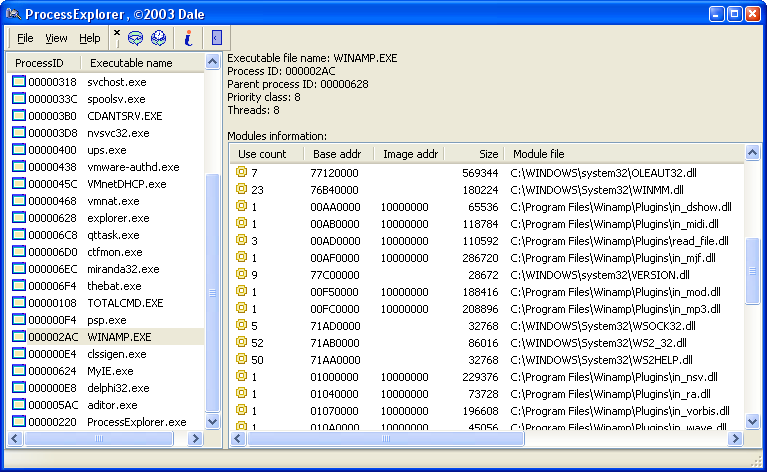Click module list scroll right arrow
767x472 pixels.
pyautogui.click(x=735, y=438)
